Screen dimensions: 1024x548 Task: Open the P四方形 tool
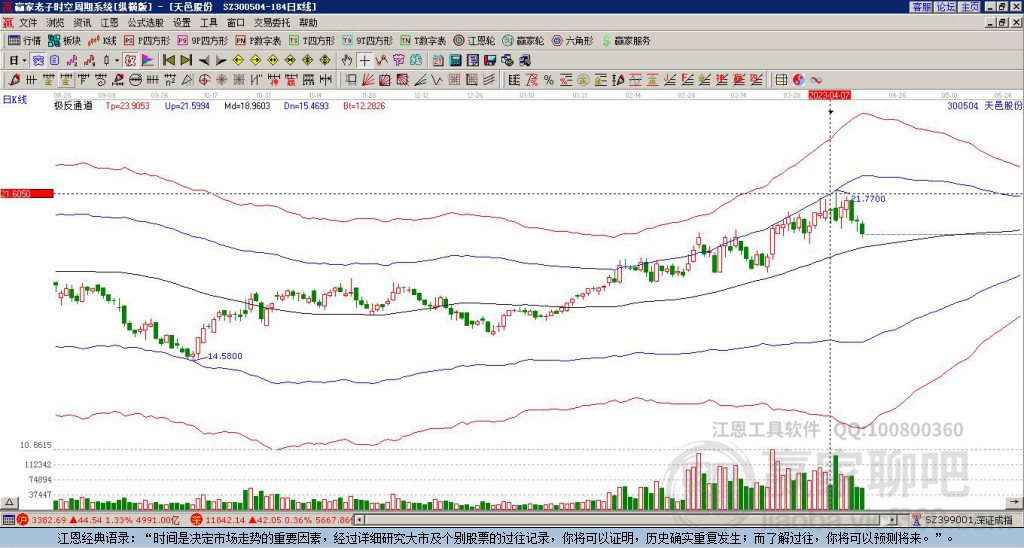click(147, 40)
